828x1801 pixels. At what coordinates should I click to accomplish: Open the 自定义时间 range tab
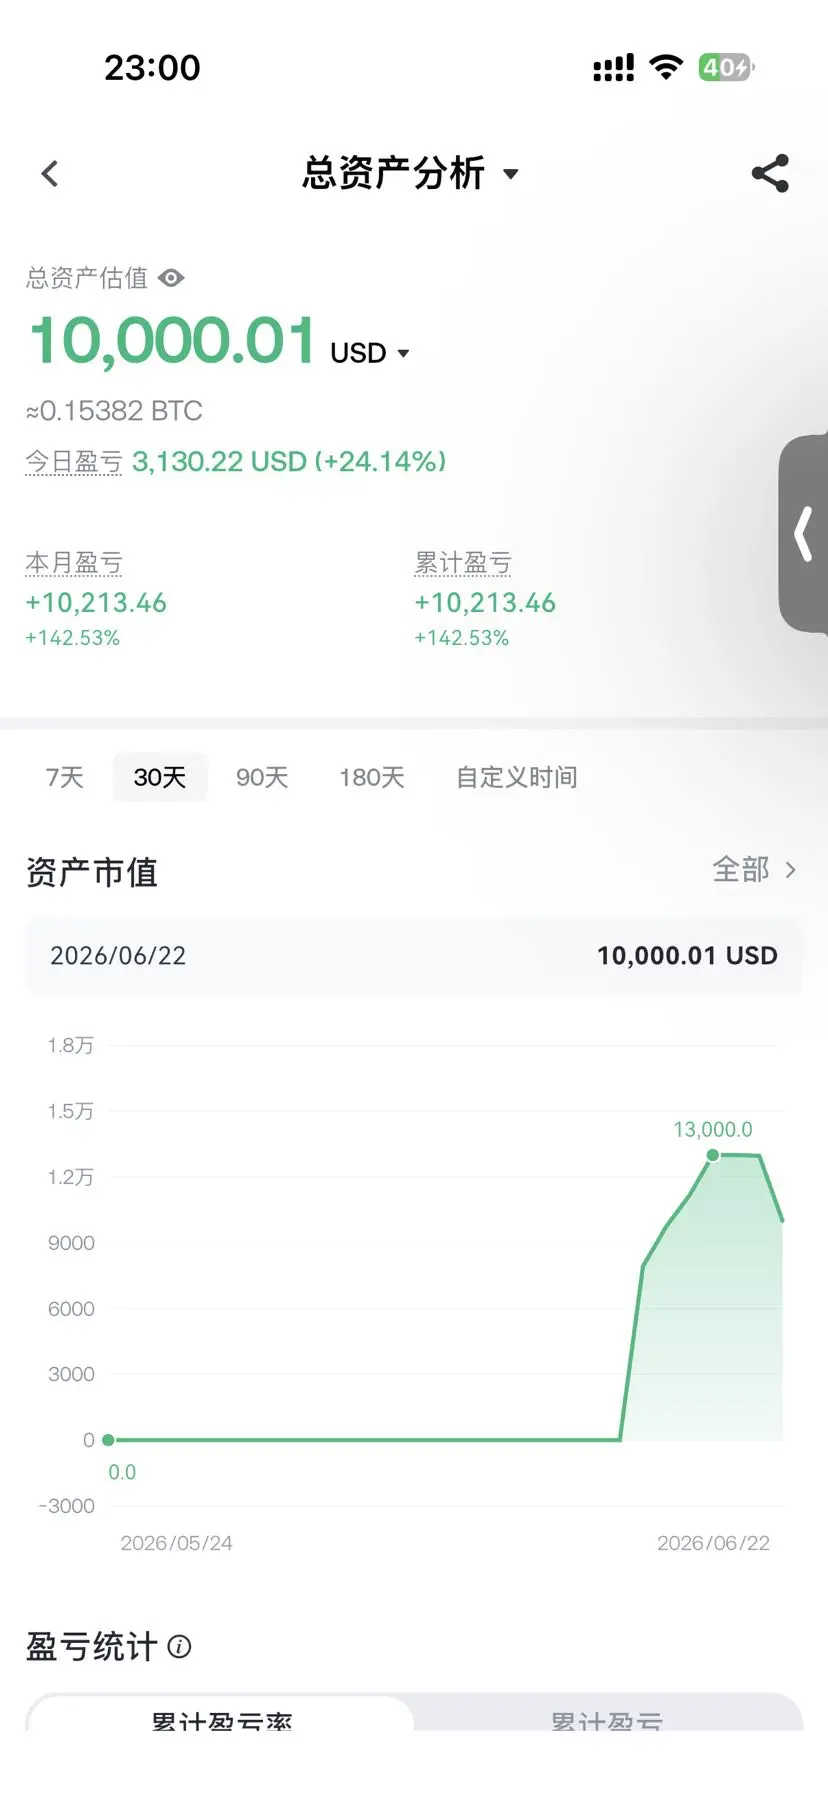pyautogui.click(x=517, y=777)
